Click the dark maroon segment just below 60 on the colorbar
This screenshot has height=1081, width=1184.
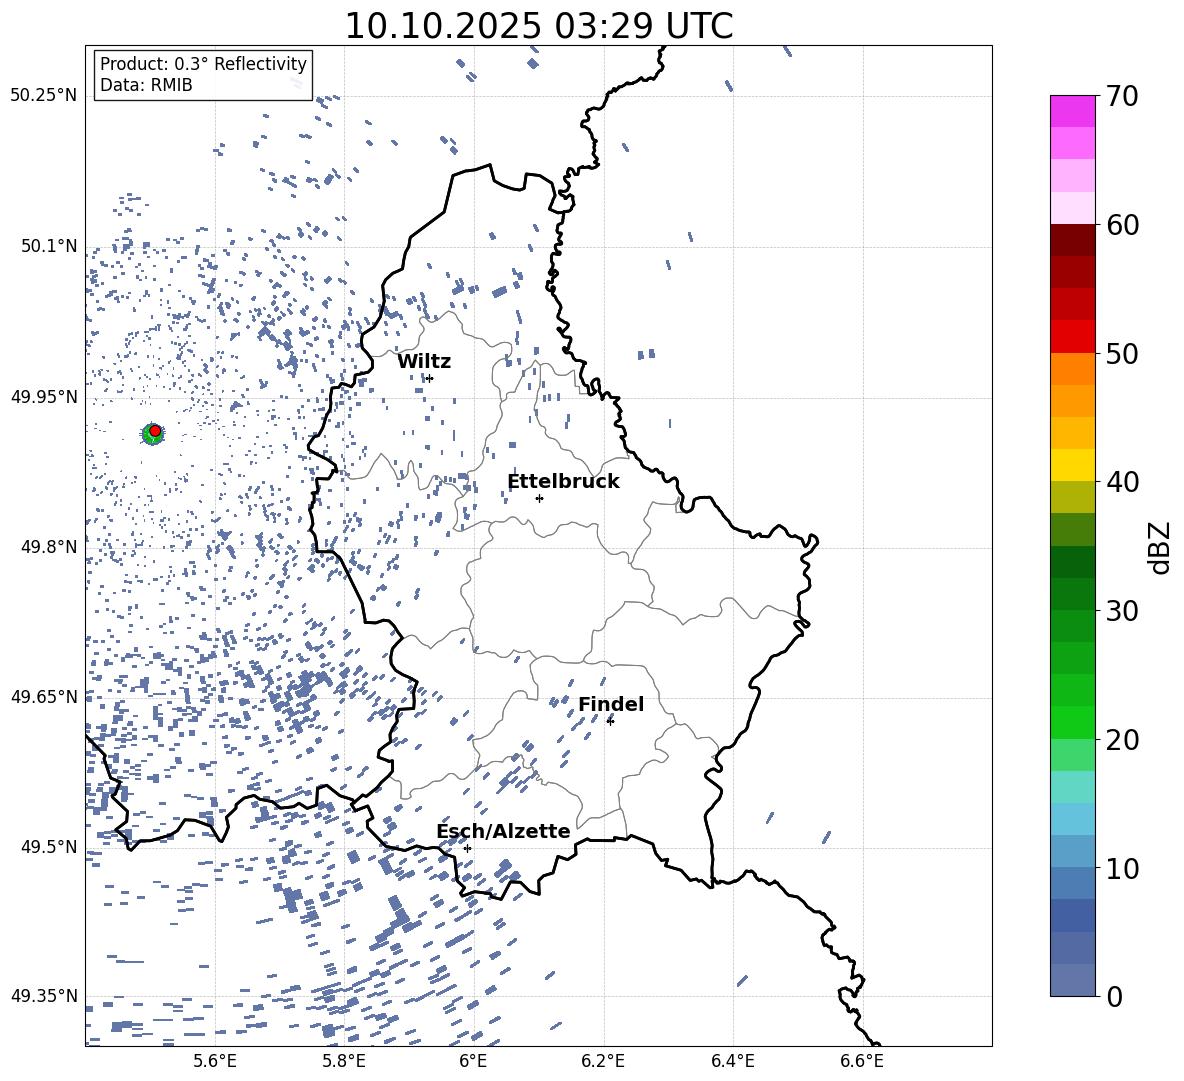tap(1072, 240)
